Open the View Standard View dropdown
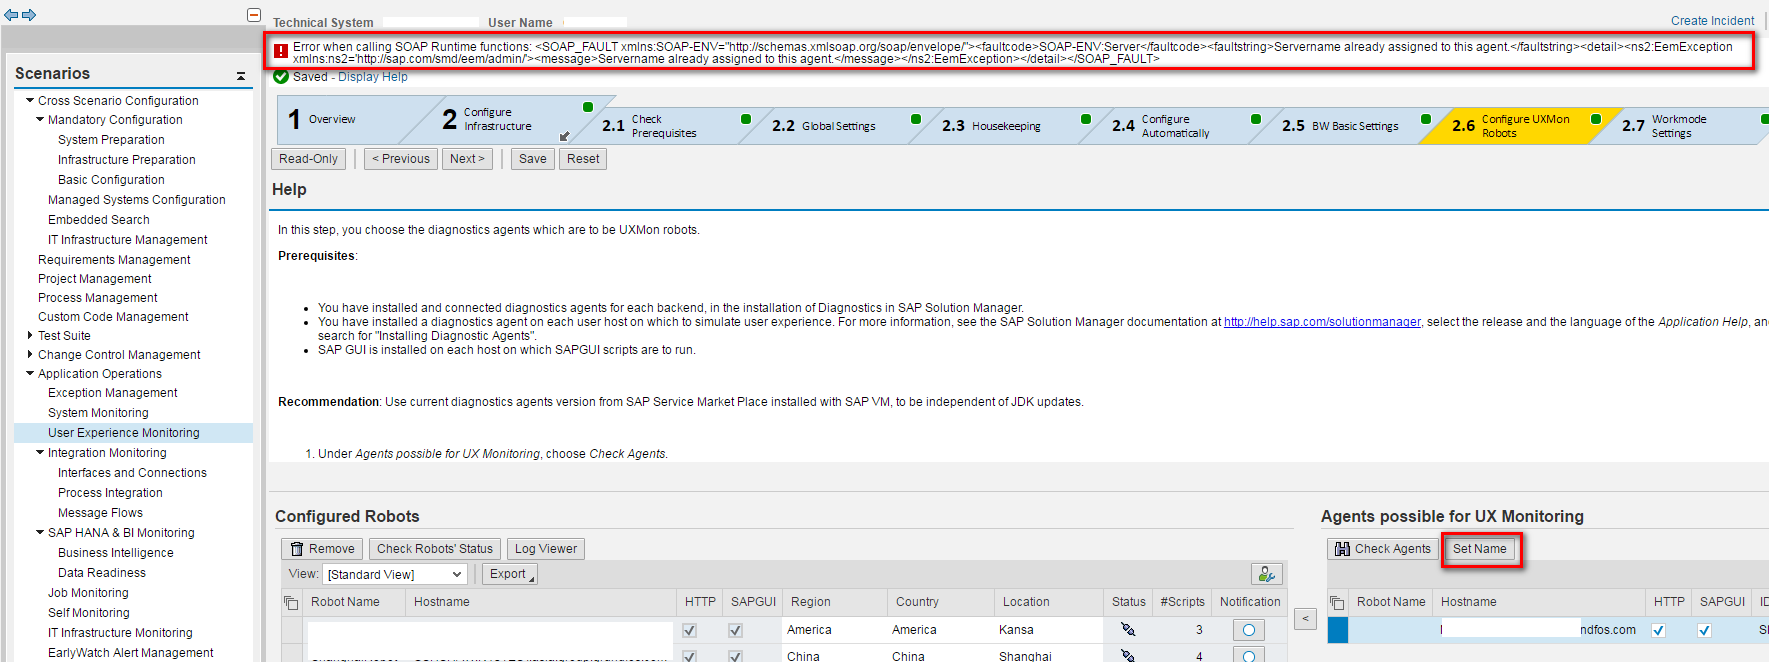Image resolution: width=1769 pixels, height=662 pixels. (395, 574)
